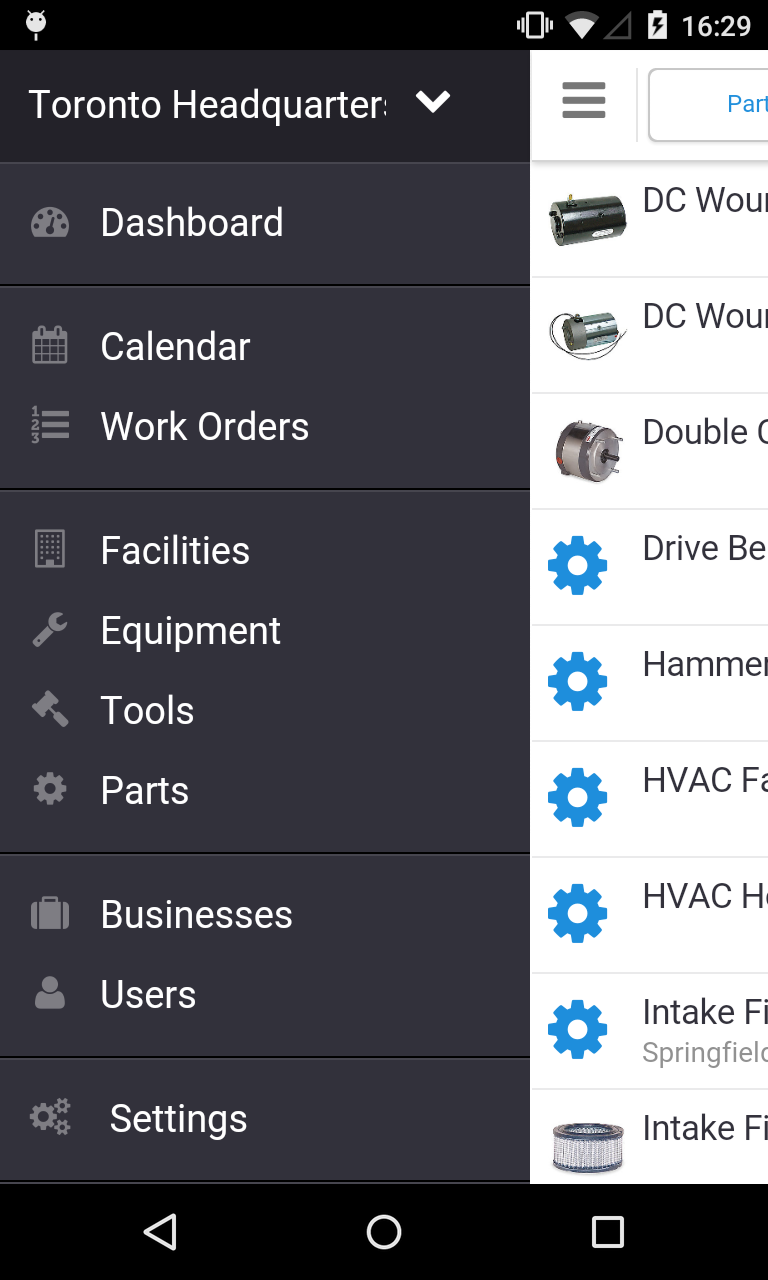This screenshot has height=1280, width=768.
Task: Open the Parts menu item
Action: coord(145,790)
